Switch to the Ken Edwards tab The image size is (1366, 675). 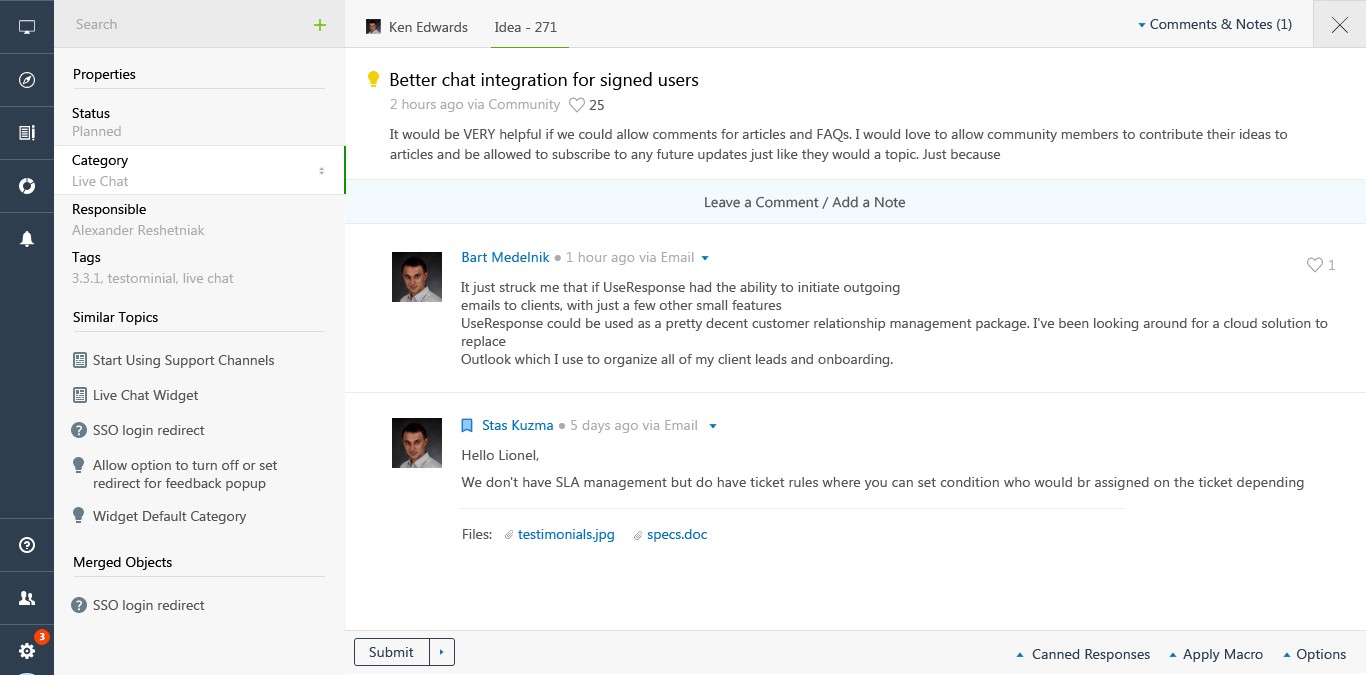click(417, 27)
